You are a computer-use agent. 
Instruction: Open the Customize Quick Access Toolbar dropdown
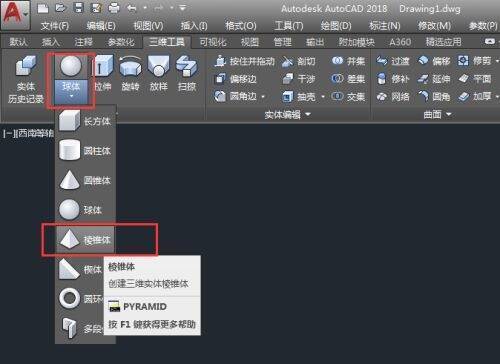(183, 8)
